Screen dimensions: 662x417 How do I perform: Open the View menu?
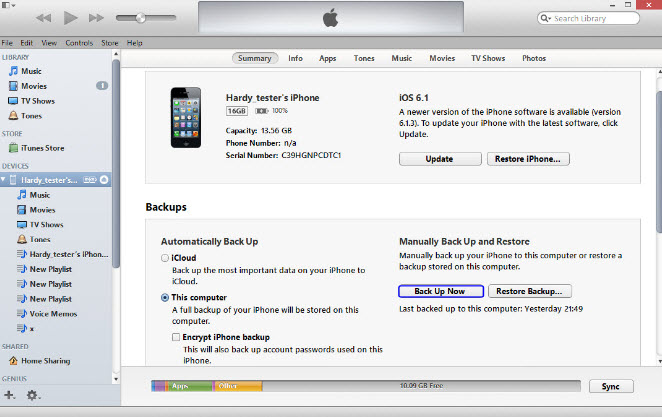[x=49, y=43]
